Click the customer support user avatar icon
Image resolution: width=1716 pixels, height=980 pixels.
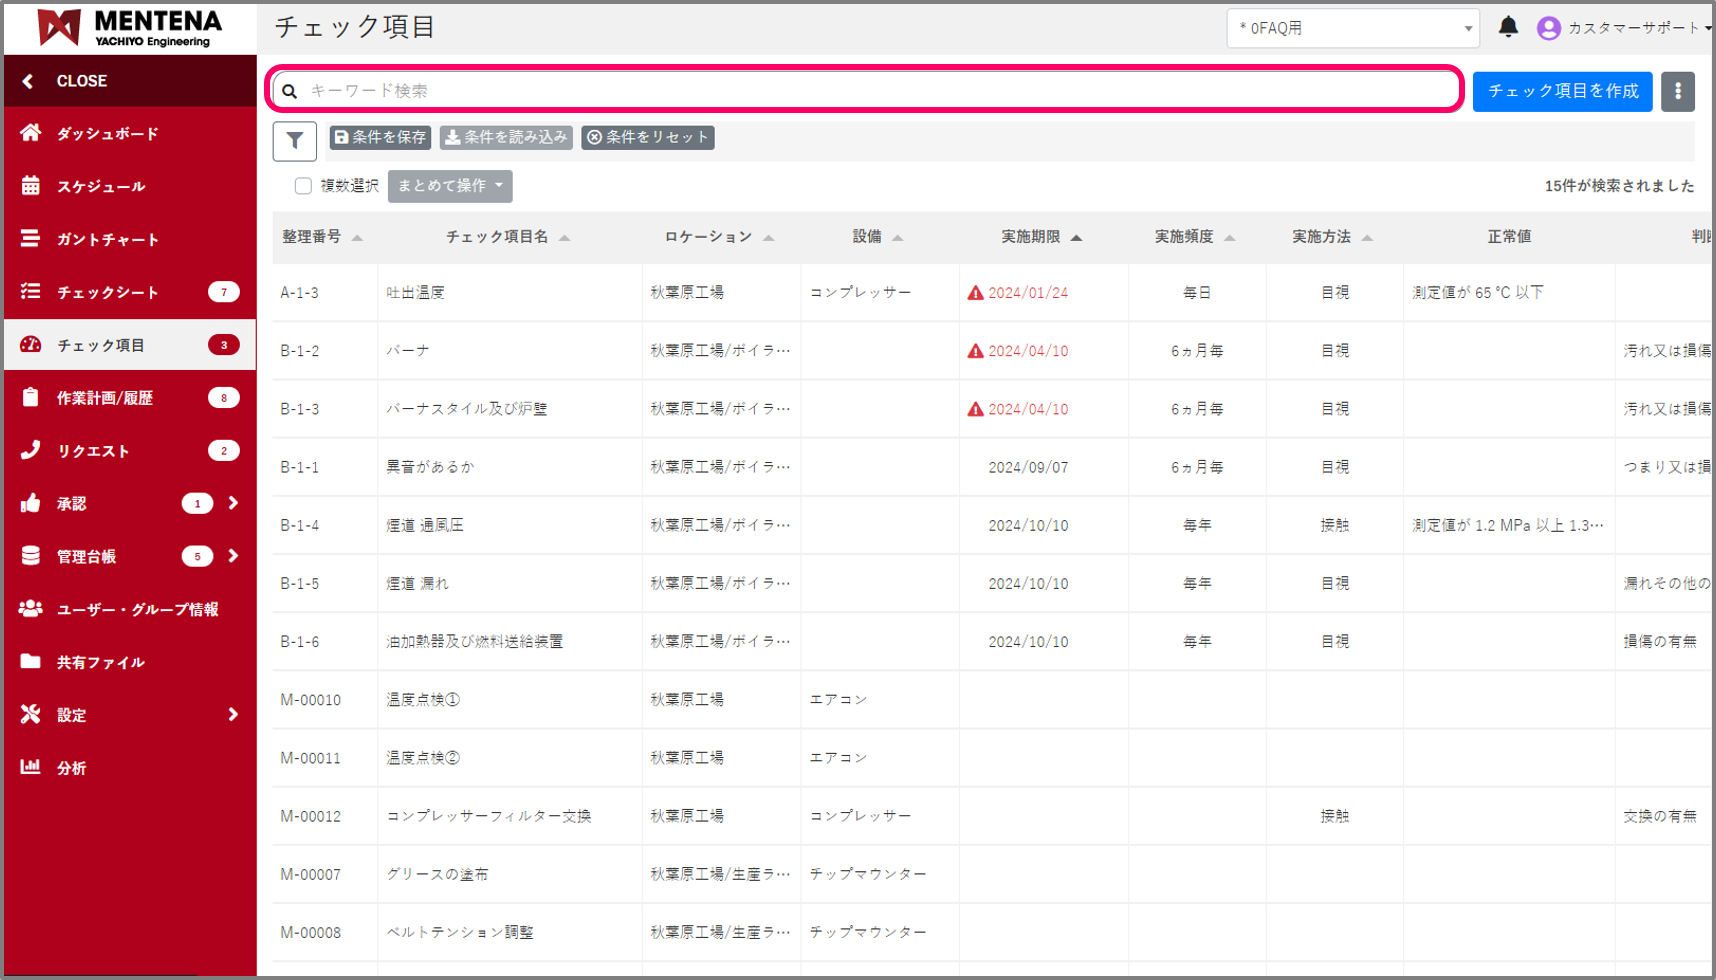click(x=1548, y=28)
